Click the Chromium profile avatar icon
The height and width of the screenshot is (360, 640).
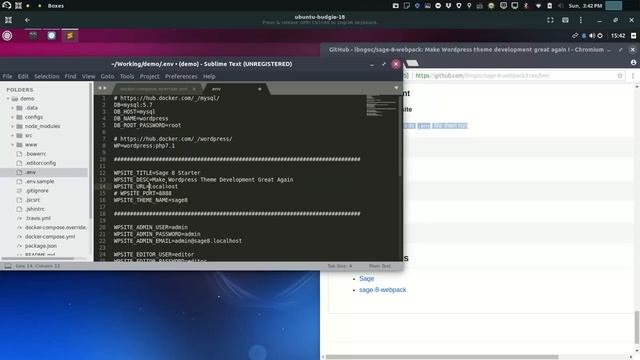[633, 62]
